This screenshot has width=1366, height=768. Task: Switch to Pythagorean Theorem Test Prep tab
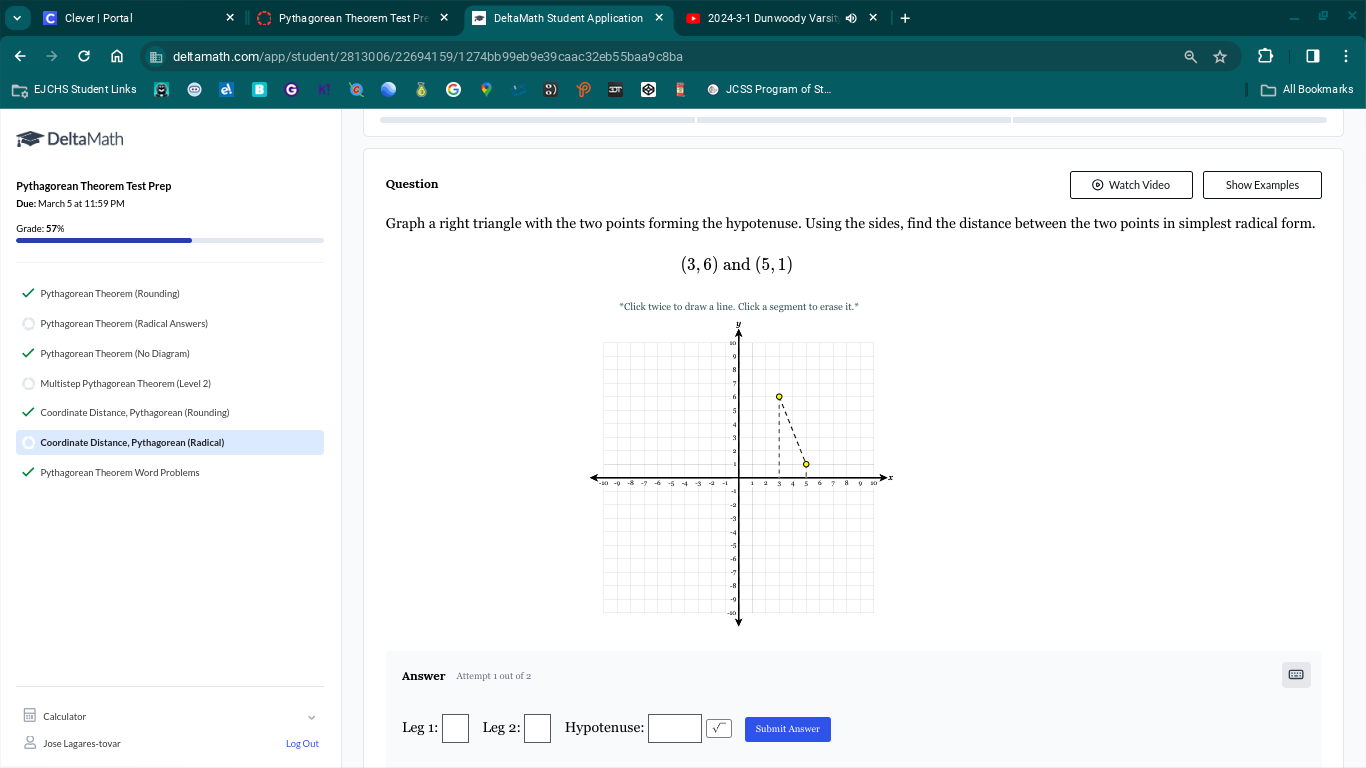[353, 18]
